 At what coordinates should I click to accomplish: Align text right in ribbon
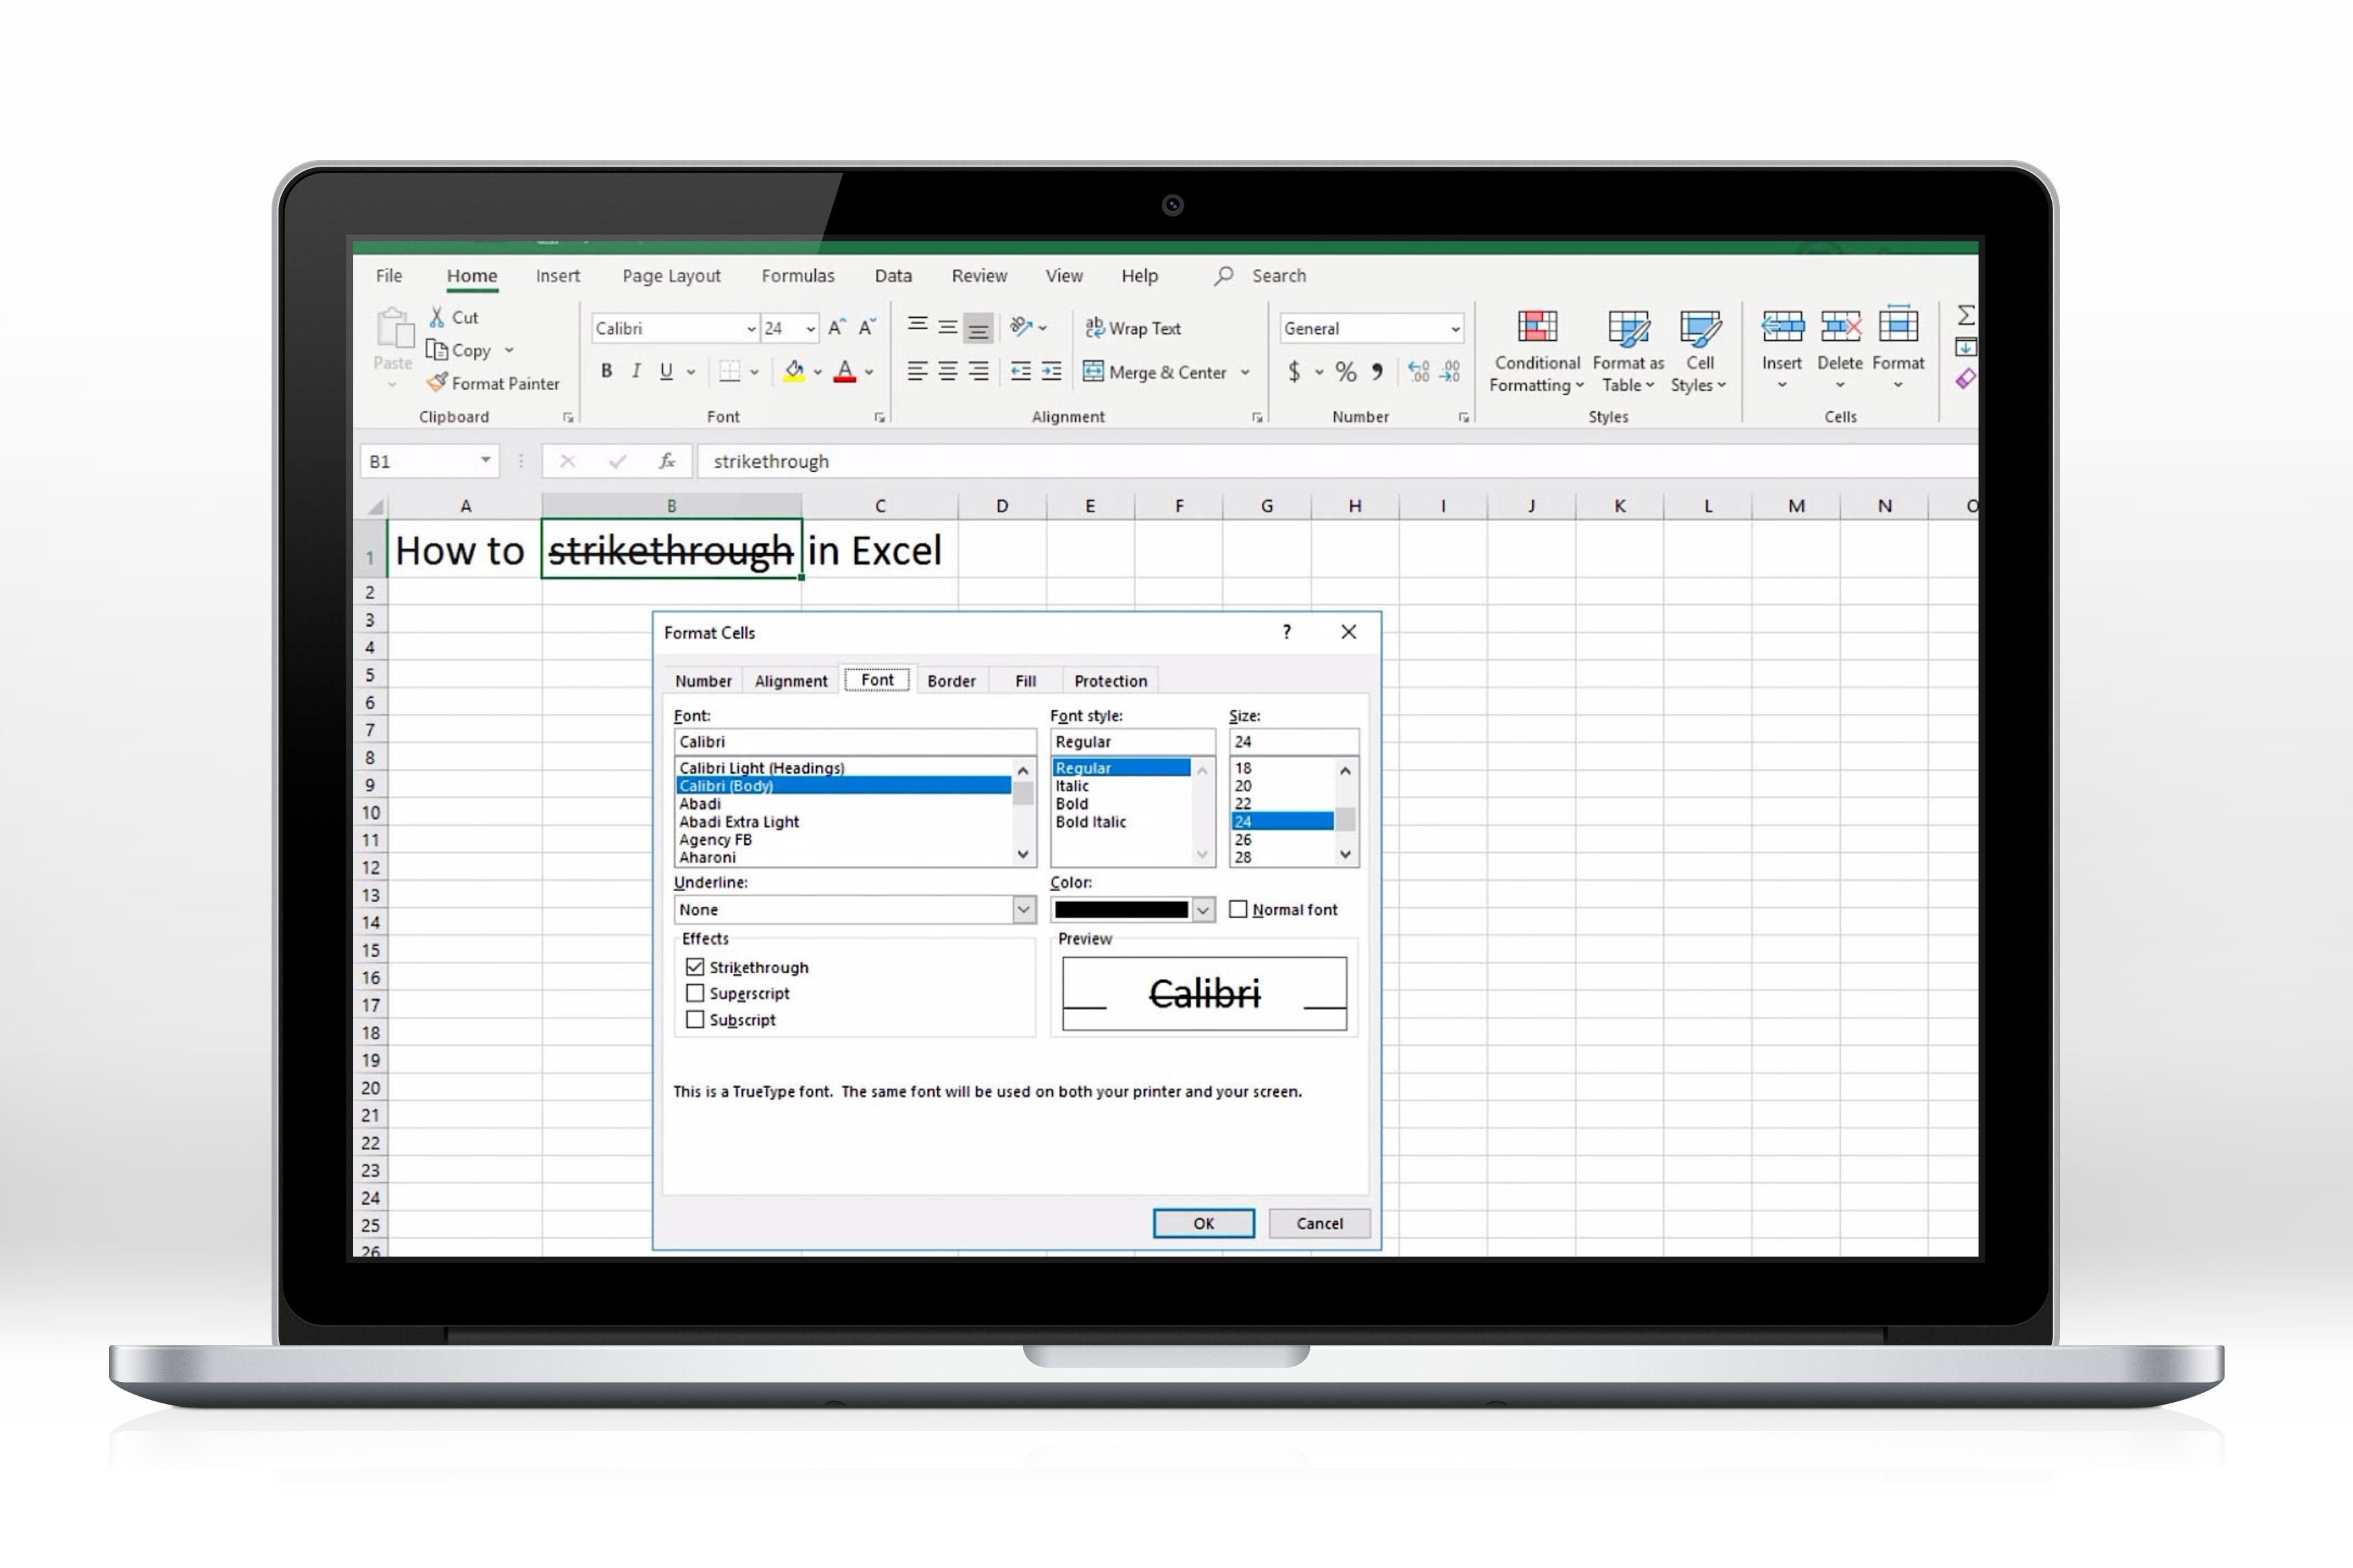click(979, 371)
